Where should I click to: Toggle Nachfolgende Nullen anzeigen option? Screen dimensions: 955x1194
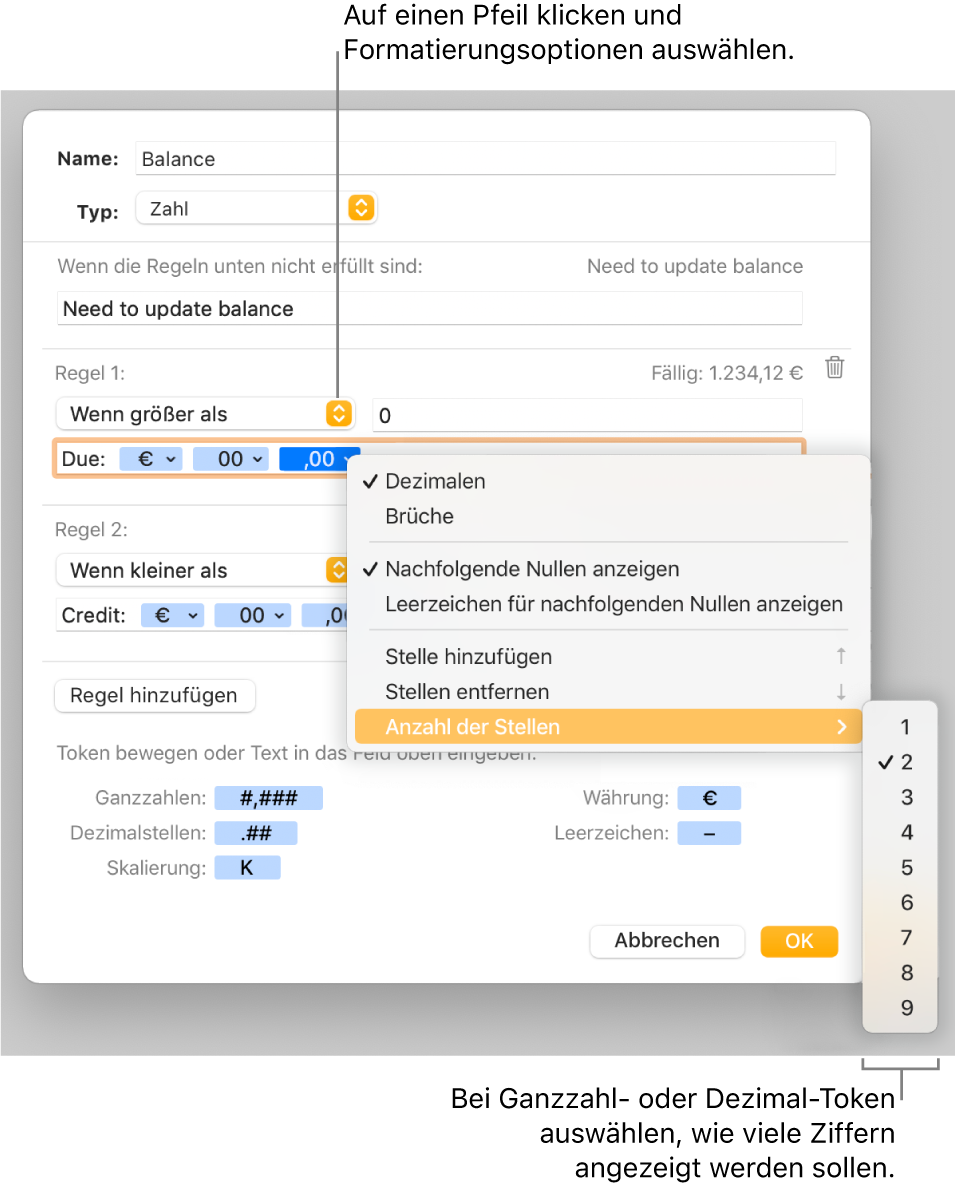[608, 569]
